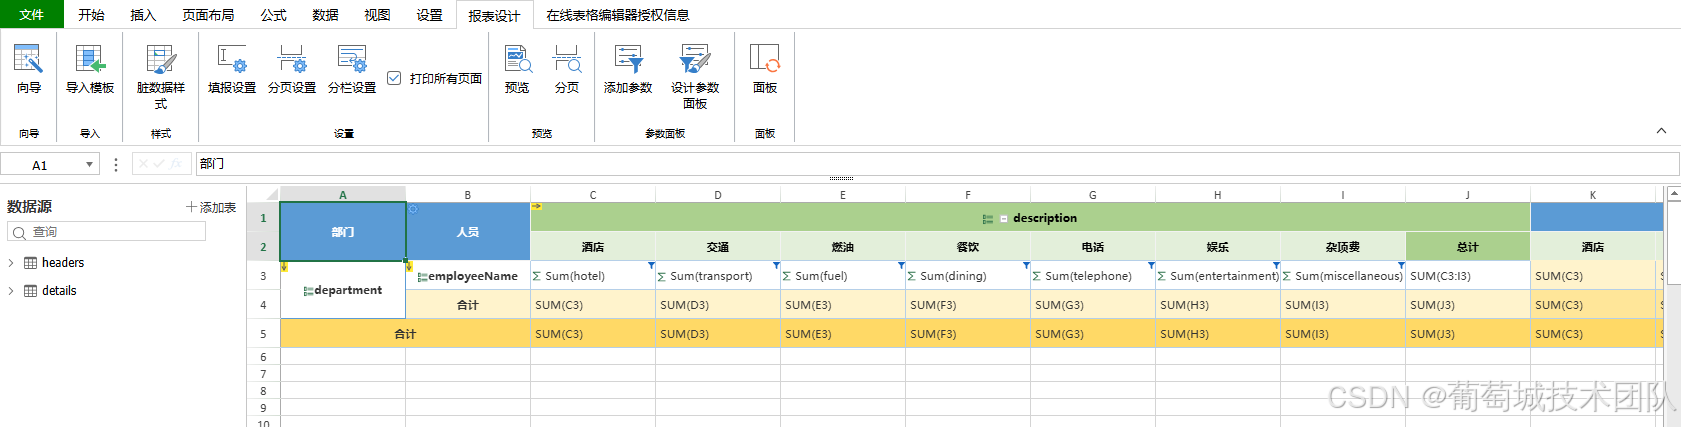Toggle the 打印所有页面 checkbox
The image size is (1681, 427).
pyautogui.click(x=394, y=78)
